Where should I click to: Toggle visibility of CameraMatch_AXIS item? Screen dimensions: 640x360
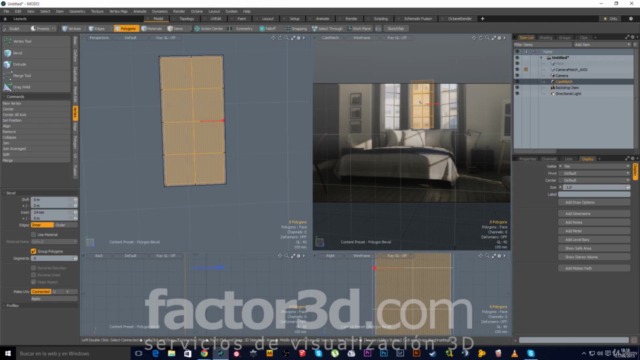(x=517, y=70)
